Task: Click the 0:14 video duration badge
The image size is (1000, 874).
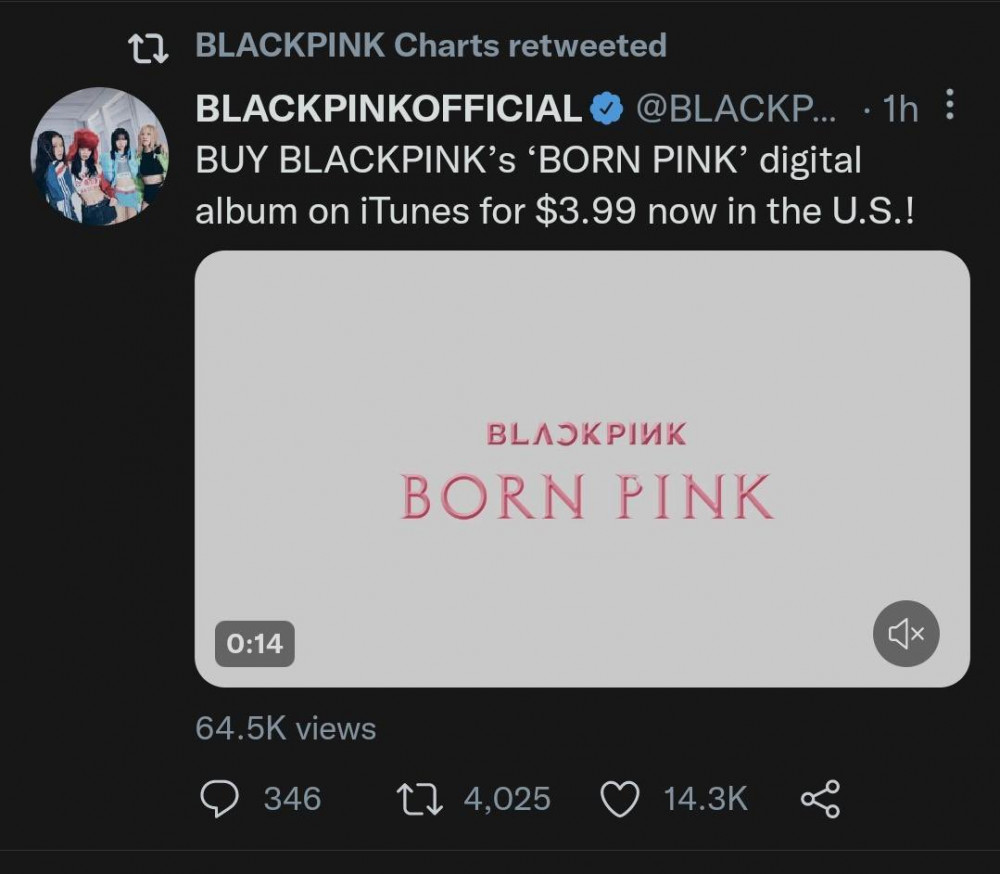Action: click(x=254, y=644)
